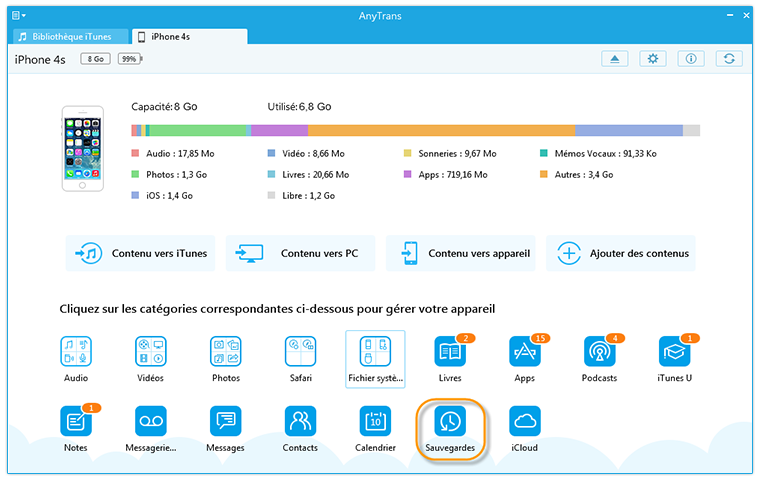Screen dimensions: 760x481
Task: Click Ajouter des contenus button
Action: click(x=621, y=253)
